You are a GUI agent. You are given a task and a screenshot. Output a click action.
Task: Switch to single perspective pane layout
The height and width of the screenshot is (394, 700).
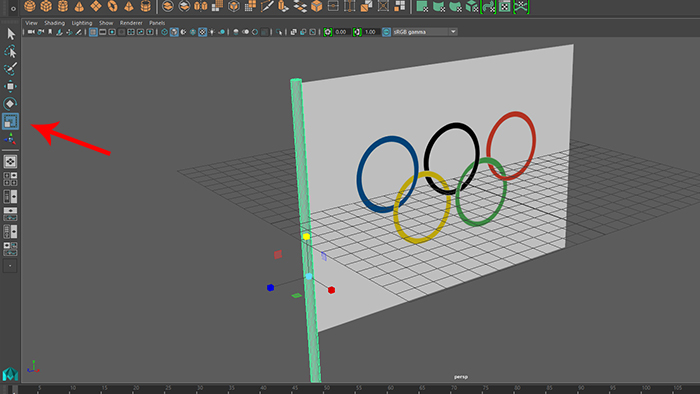point(10,162)
